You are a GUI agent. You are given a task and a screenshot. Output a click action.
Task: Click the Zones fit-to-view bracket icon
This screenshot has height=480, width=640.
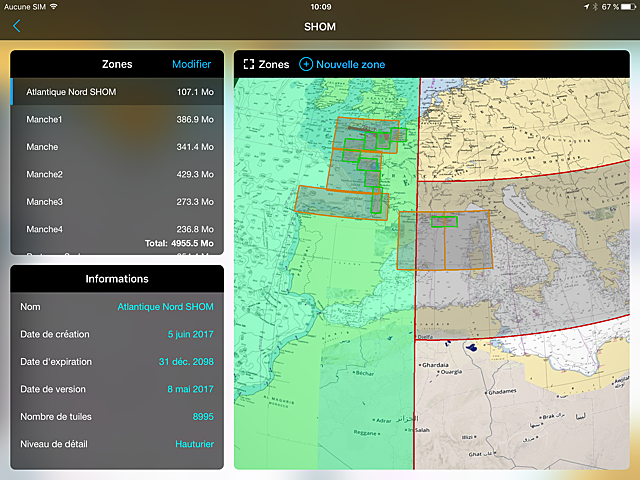249,64
